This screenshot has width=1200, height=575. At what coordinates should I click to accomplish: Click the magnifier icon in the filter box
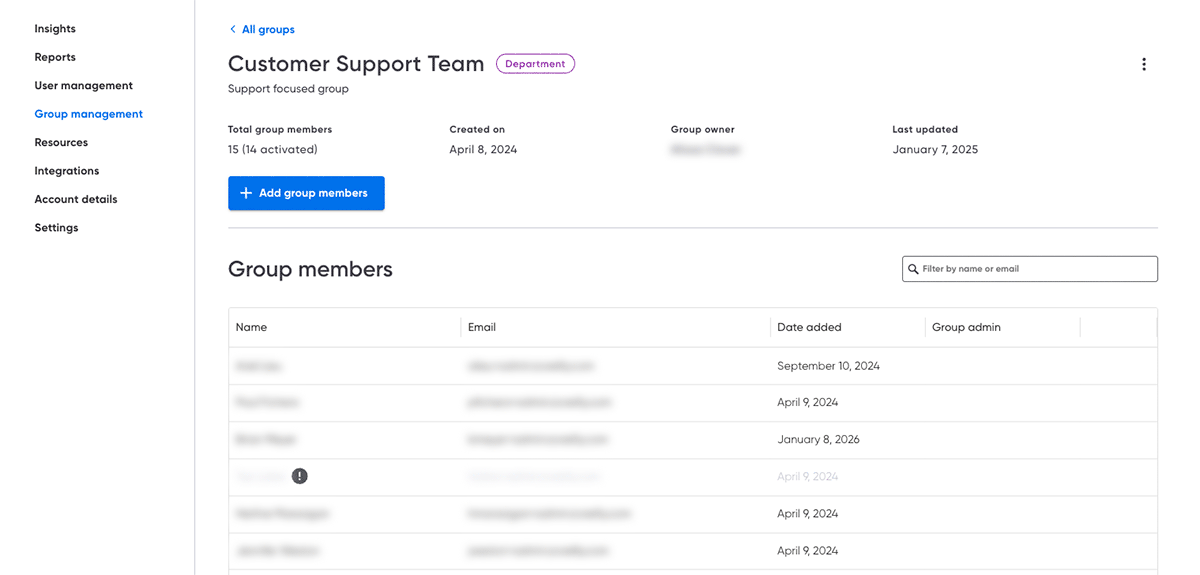click(913, 269)
